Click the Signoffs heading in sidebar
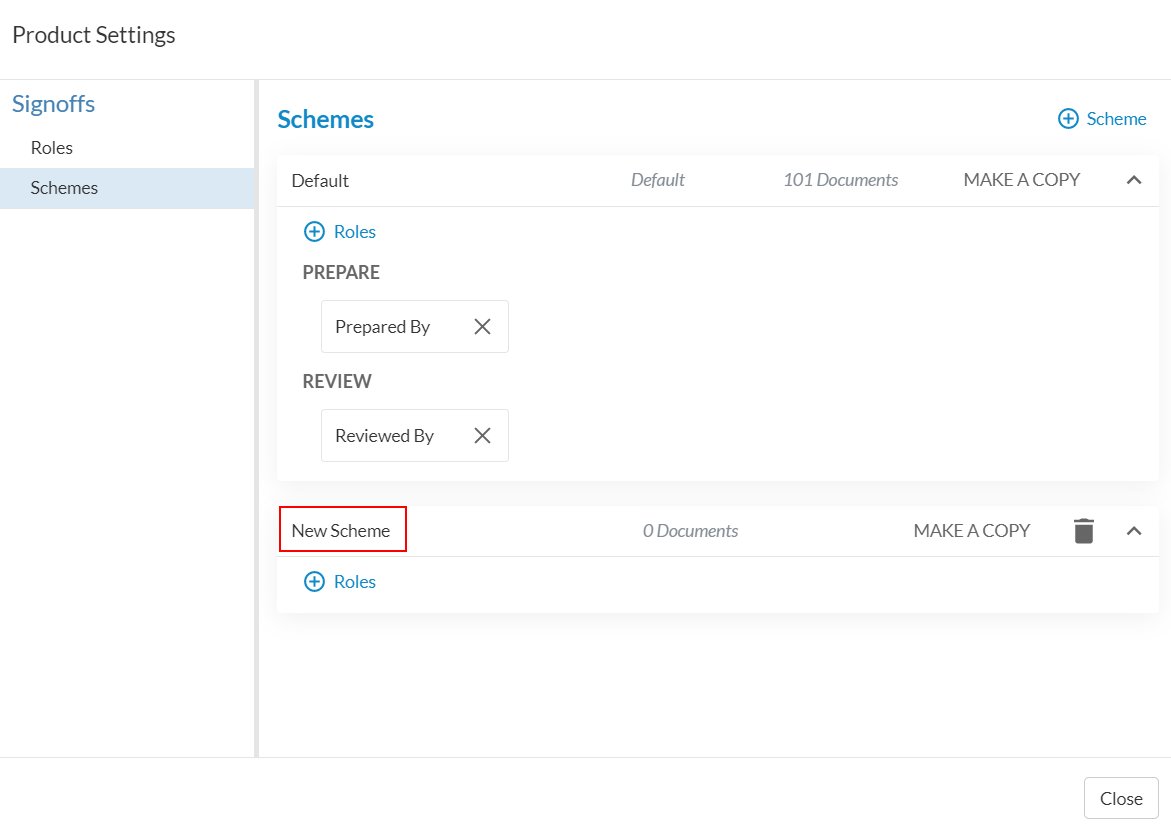The width and height of the screenshot is (1171, 830). click(54, 104)
